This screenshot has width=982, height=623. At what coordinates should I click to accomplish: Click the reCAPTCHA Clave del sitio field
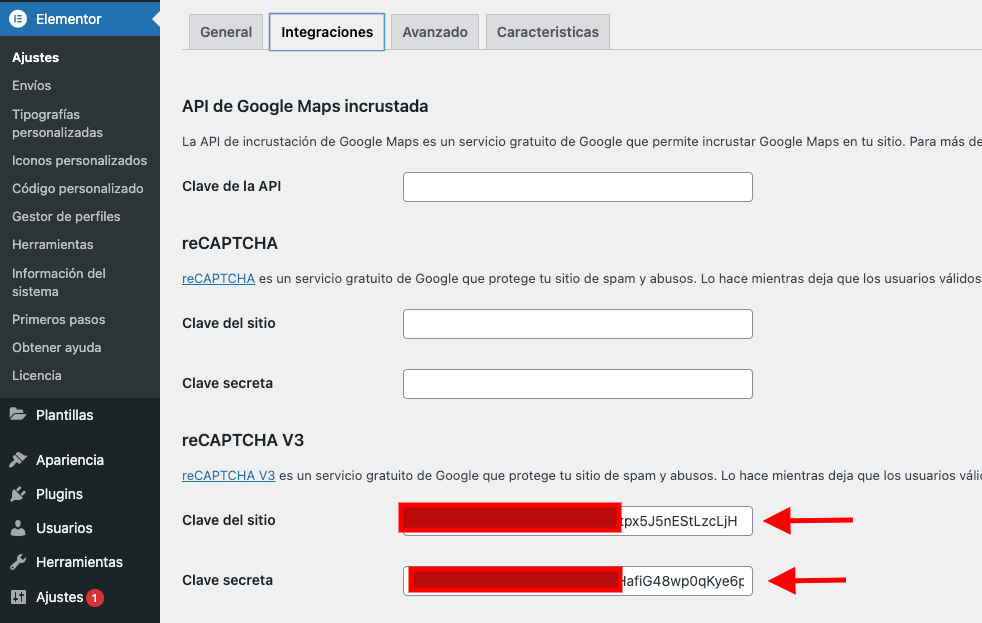(x=577, y=324)
